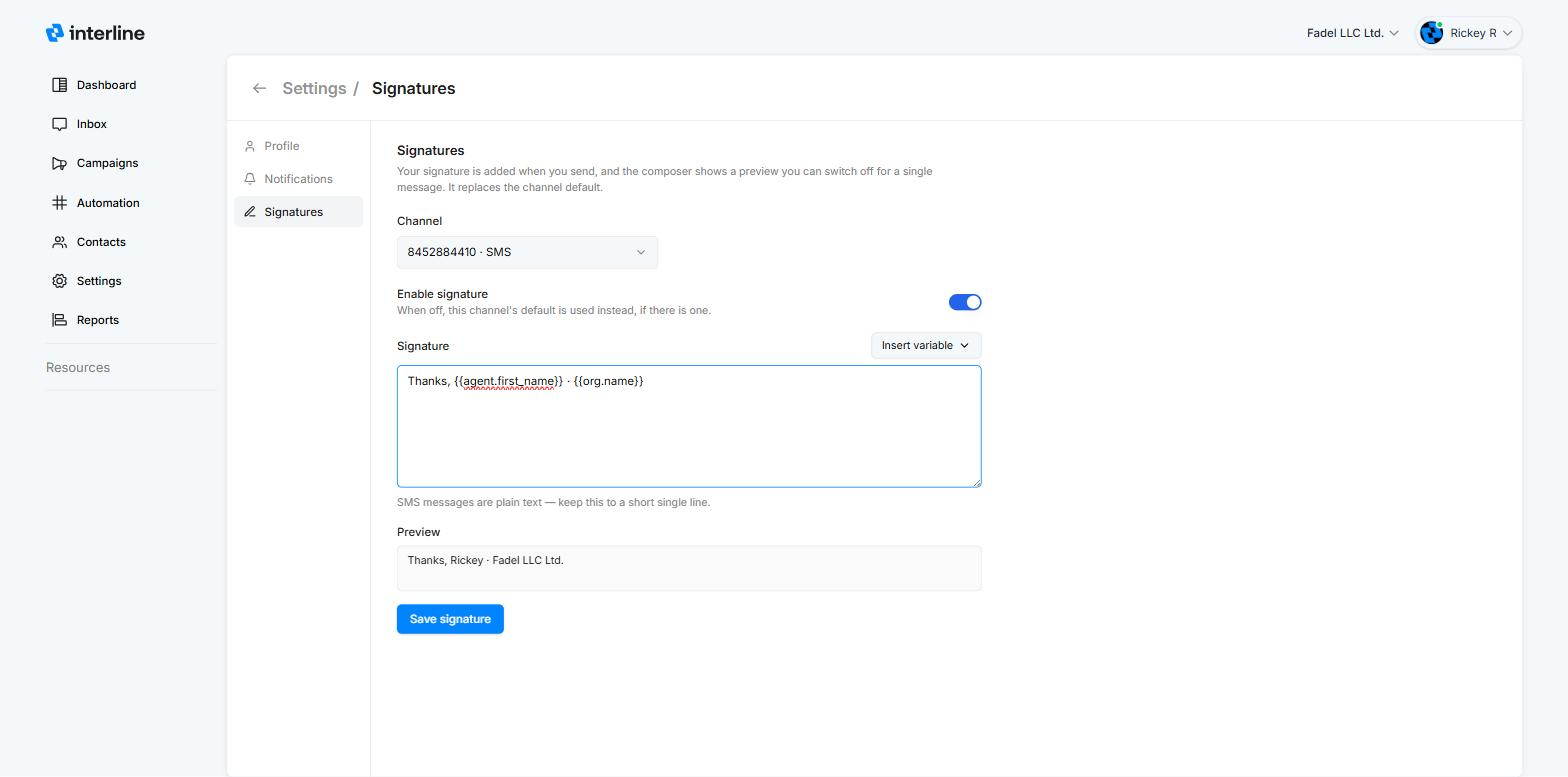The image size is (1568, 777).
Task: Click the Enable signature label
Action: pyautogui.click(x=442, y=294)
